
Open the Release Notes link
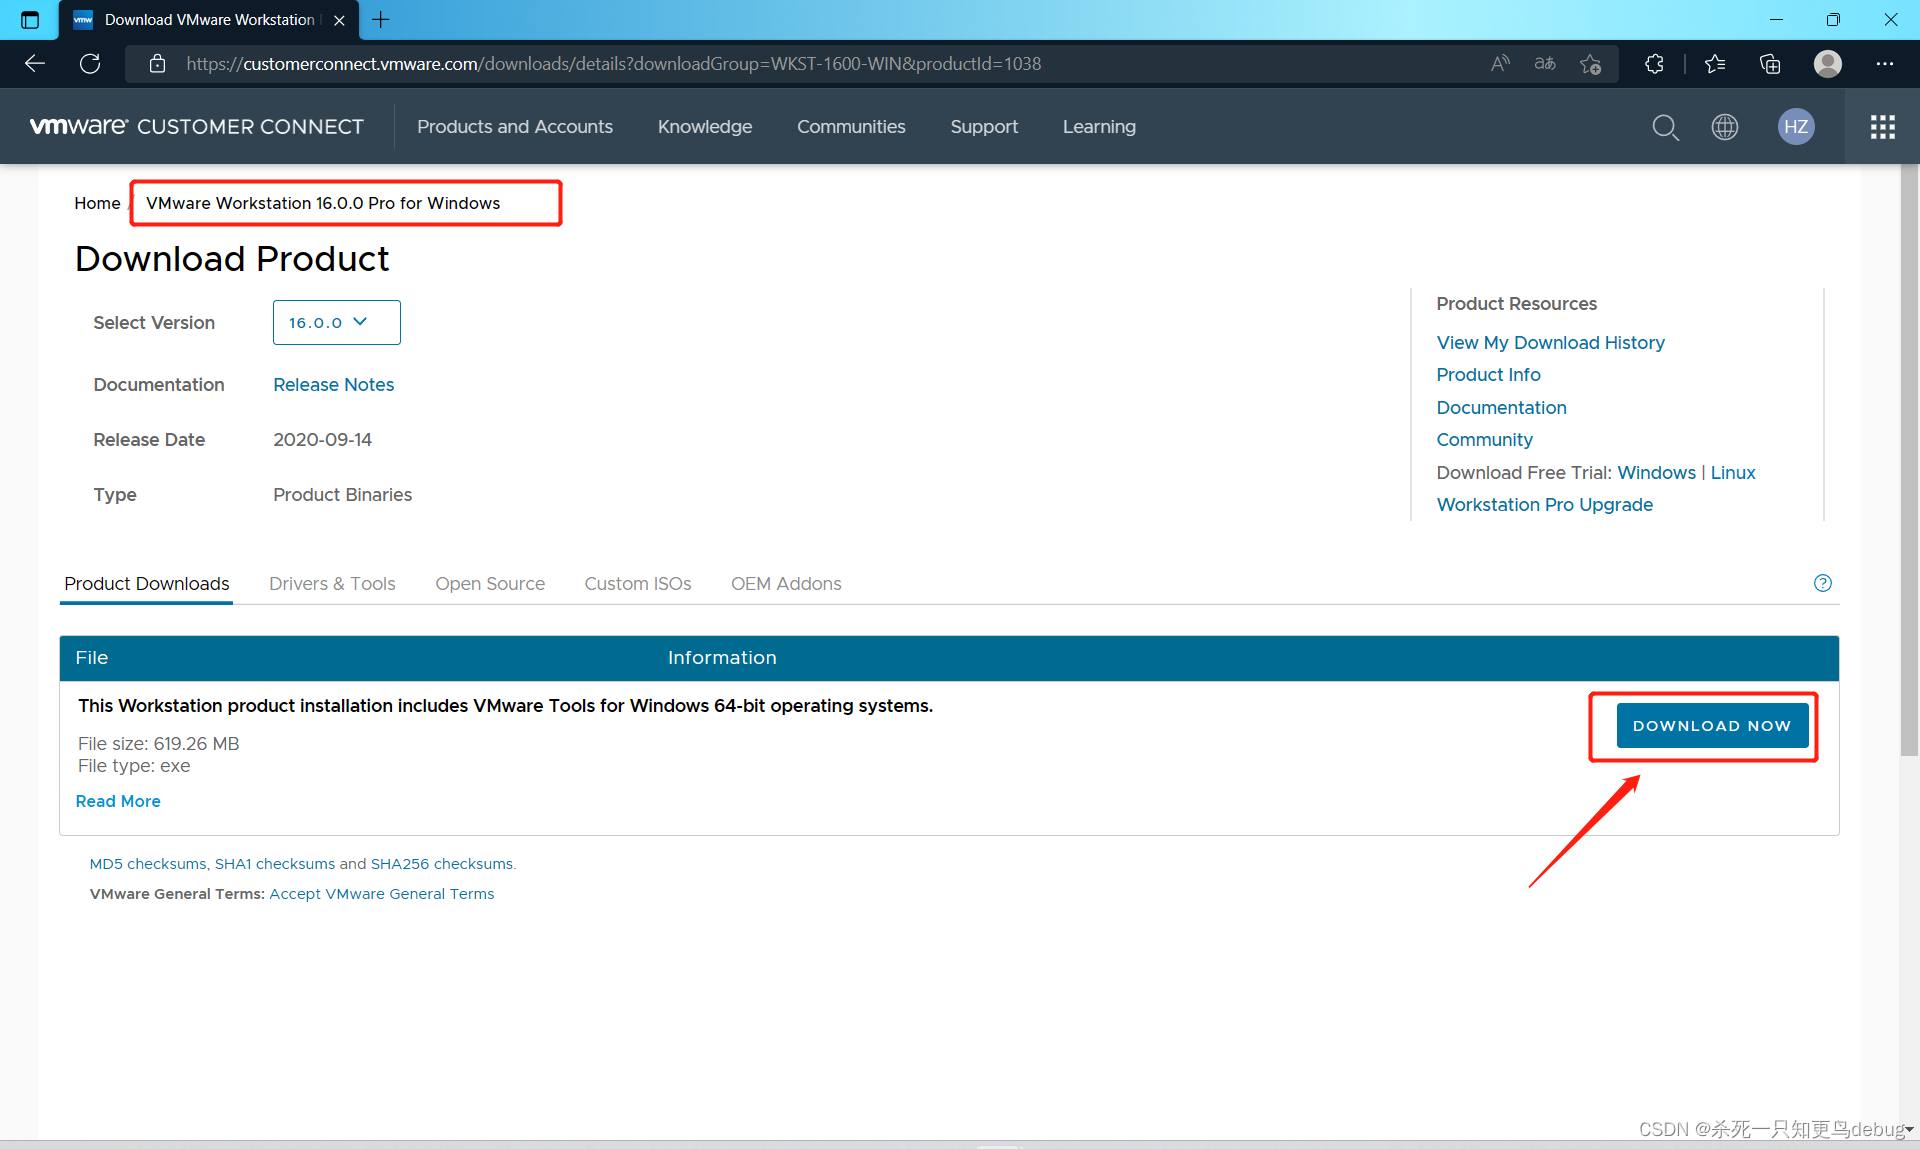point(333,385)
